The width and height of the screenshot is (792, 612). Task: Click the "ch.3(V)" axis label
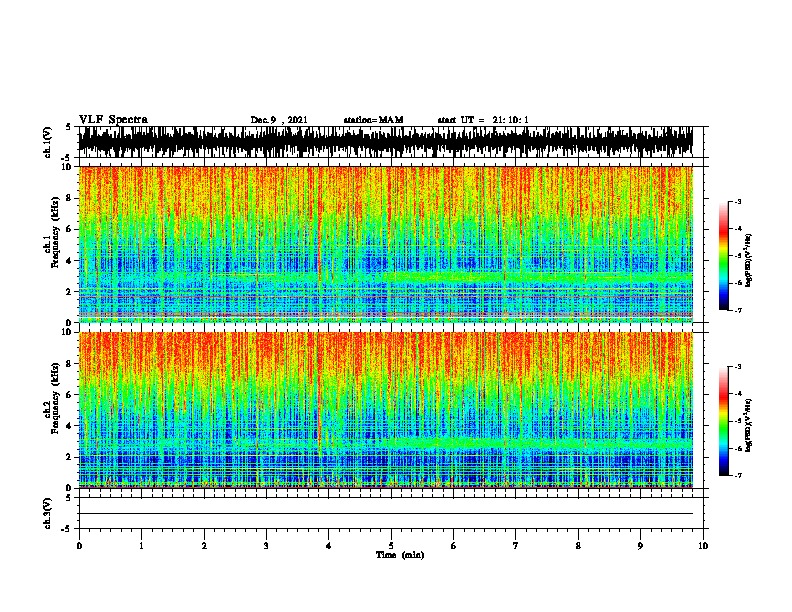47,513
